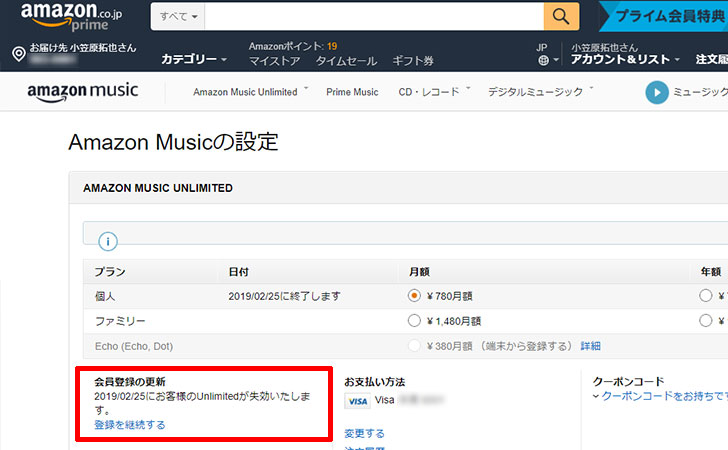Click the Amazon Music logo
The width and height of the screenshot is (728, 450).
(83, 91)
